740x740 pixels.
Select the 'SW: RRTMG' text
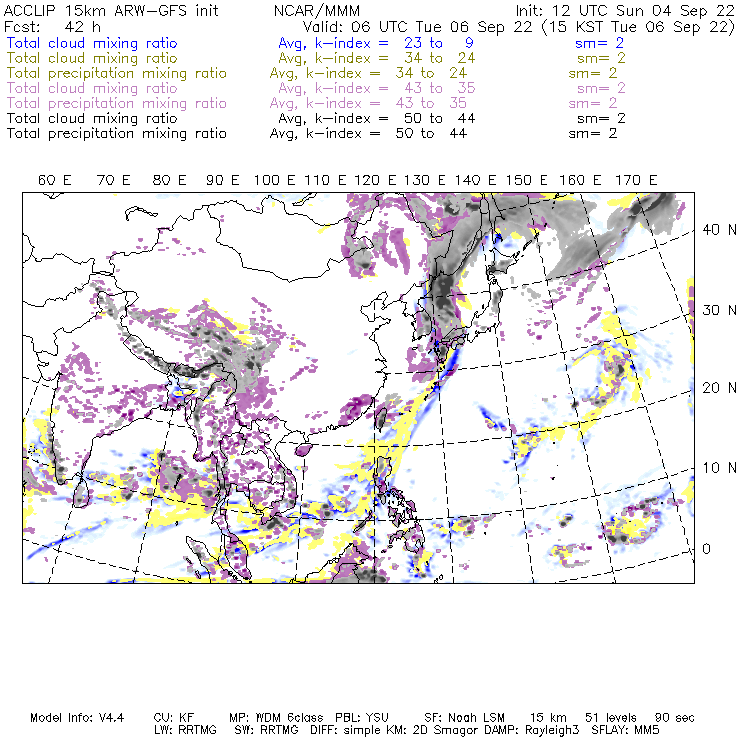(x=267, y=730)
